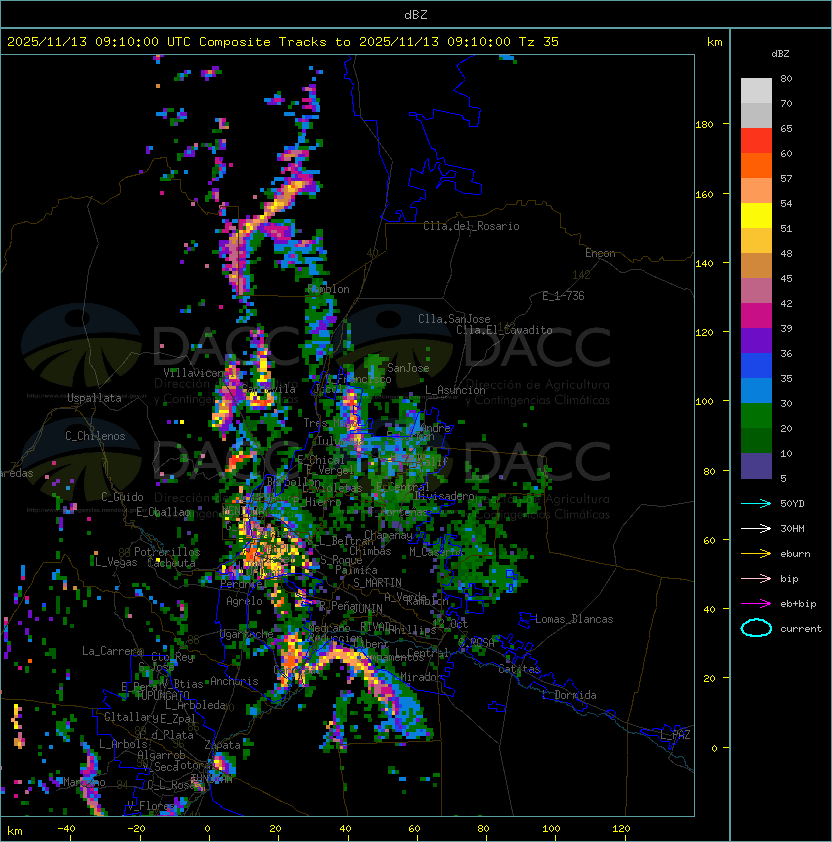Screen dimensions: 832x842
Task: Click the Agrelo map label
Action: pyautogui.click(x=244, y=601)
